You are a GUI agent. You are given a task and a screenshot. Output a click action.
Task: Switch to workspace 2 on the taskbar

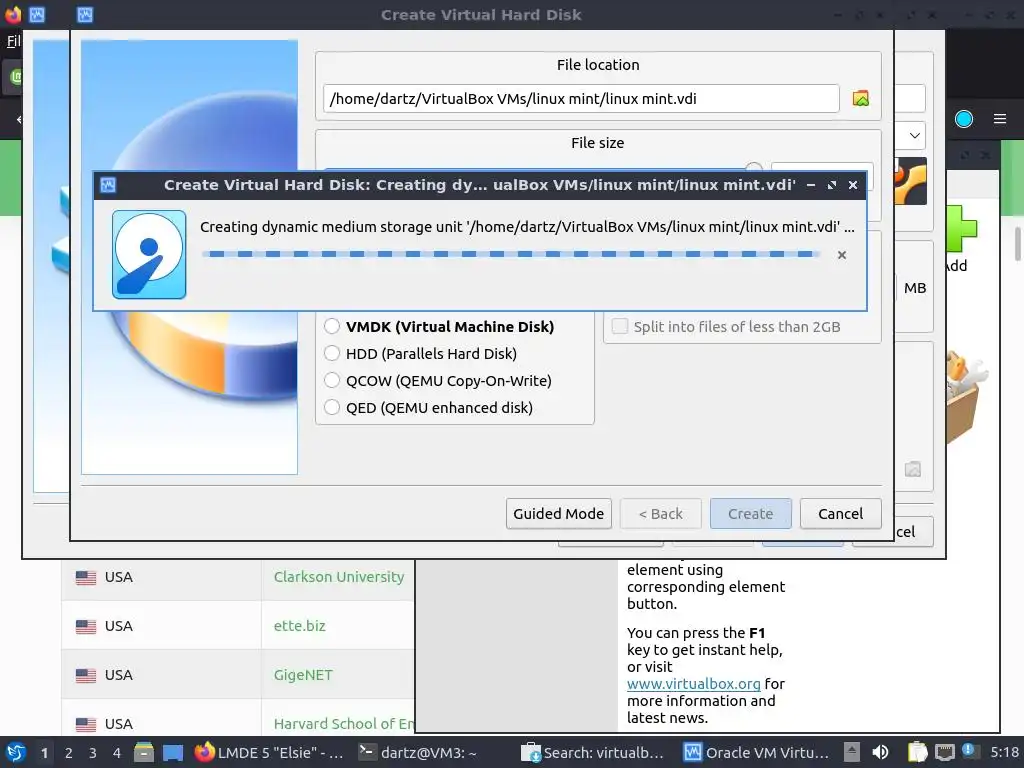pos(69,752)
